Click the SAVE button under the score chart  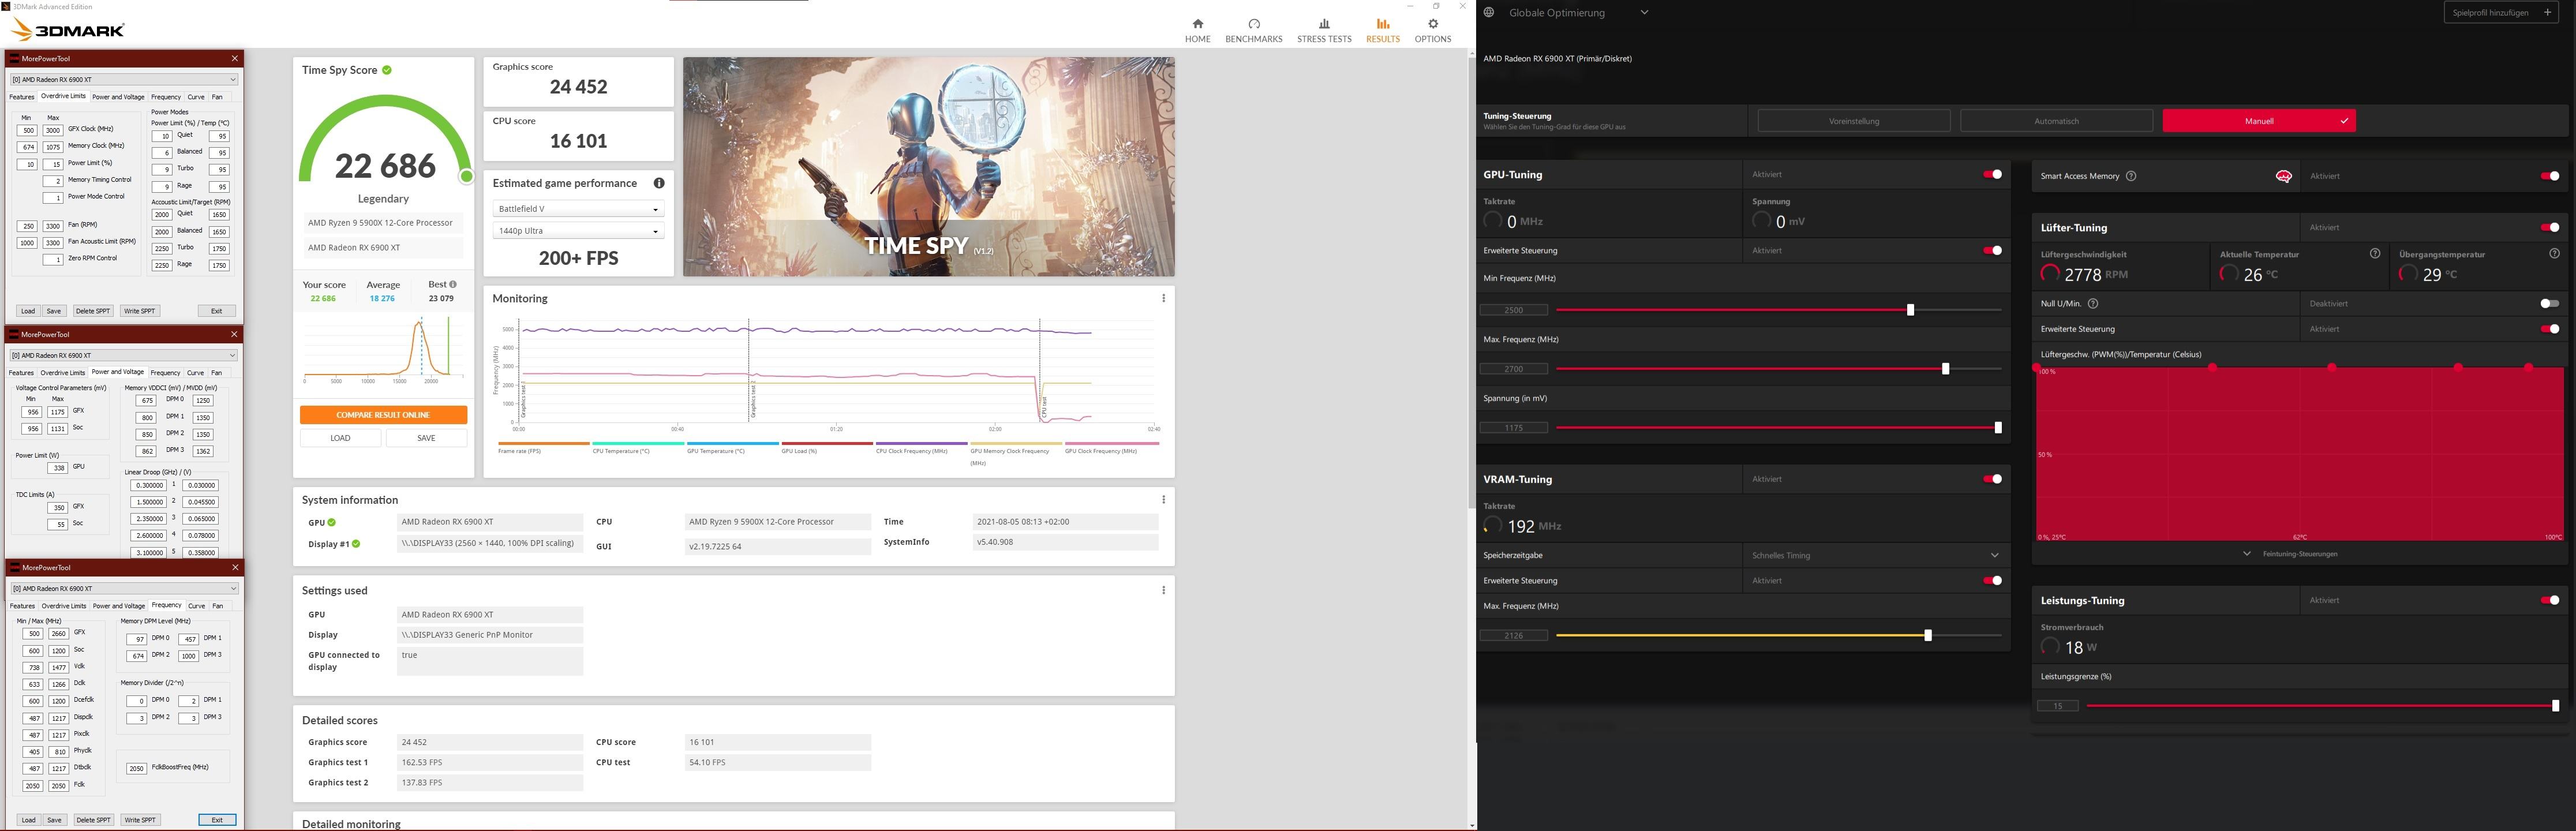point(426,438)
